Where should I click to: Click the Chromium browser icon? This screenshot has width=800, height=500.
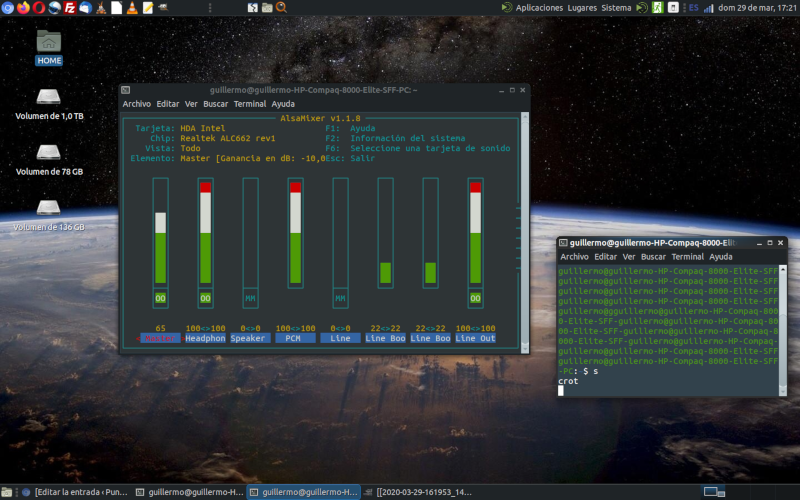(x=8, y=8)
